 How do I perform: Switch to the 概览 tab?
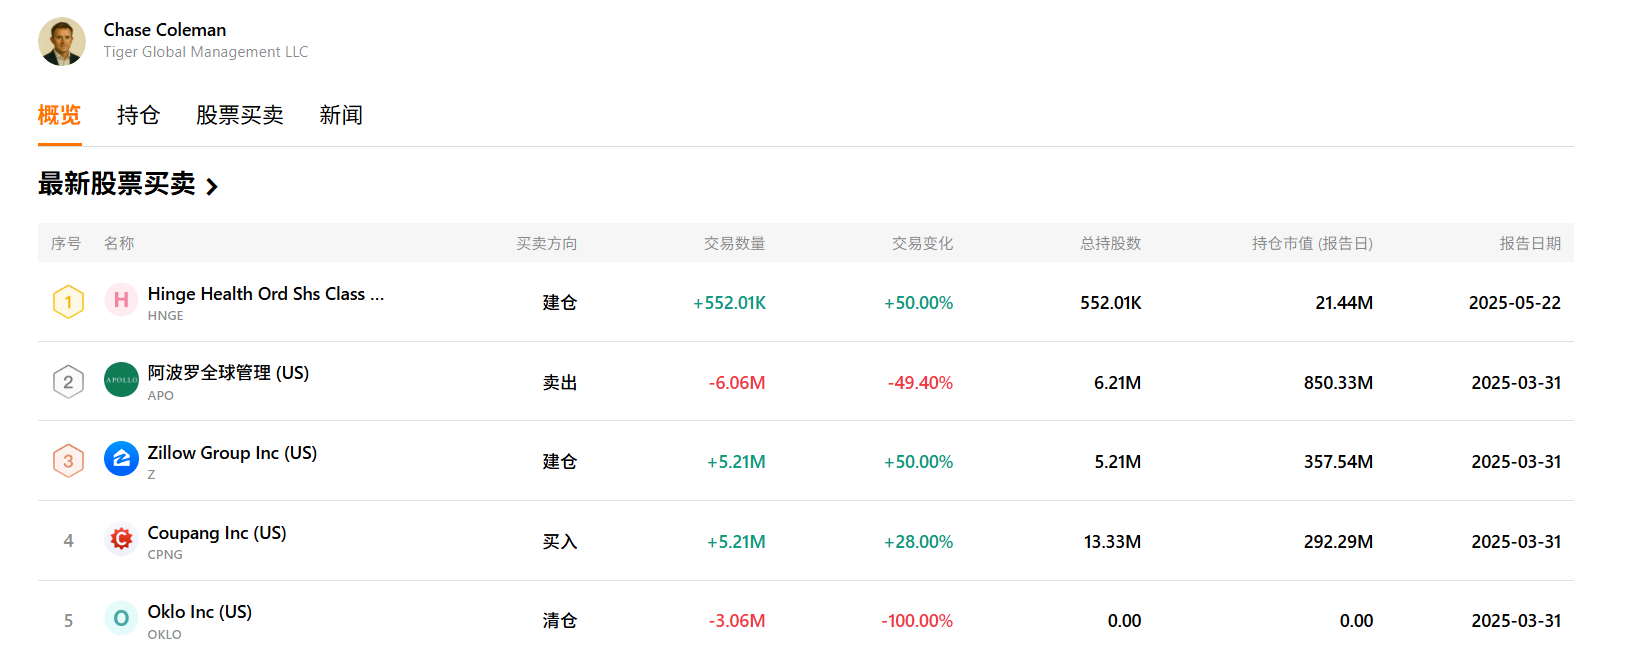coord(59,115)
